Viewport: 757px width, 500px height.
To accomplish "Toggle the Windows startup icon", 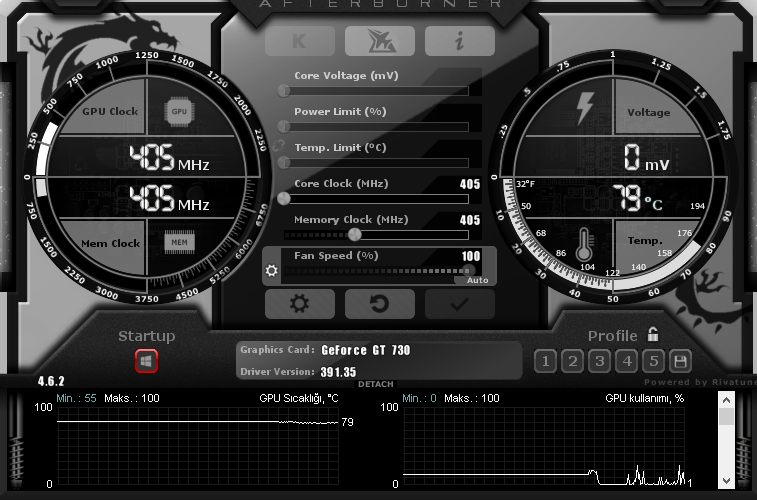I will pos(146,361).
